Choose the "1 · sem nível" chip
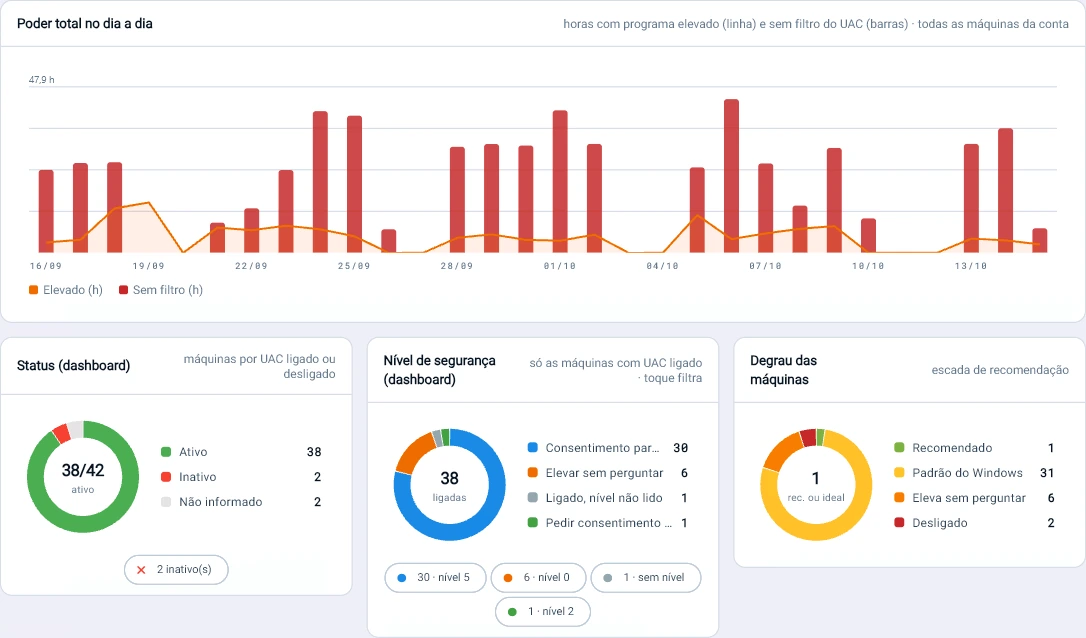This screenshot has height=638, width=1086. (646, 578)
